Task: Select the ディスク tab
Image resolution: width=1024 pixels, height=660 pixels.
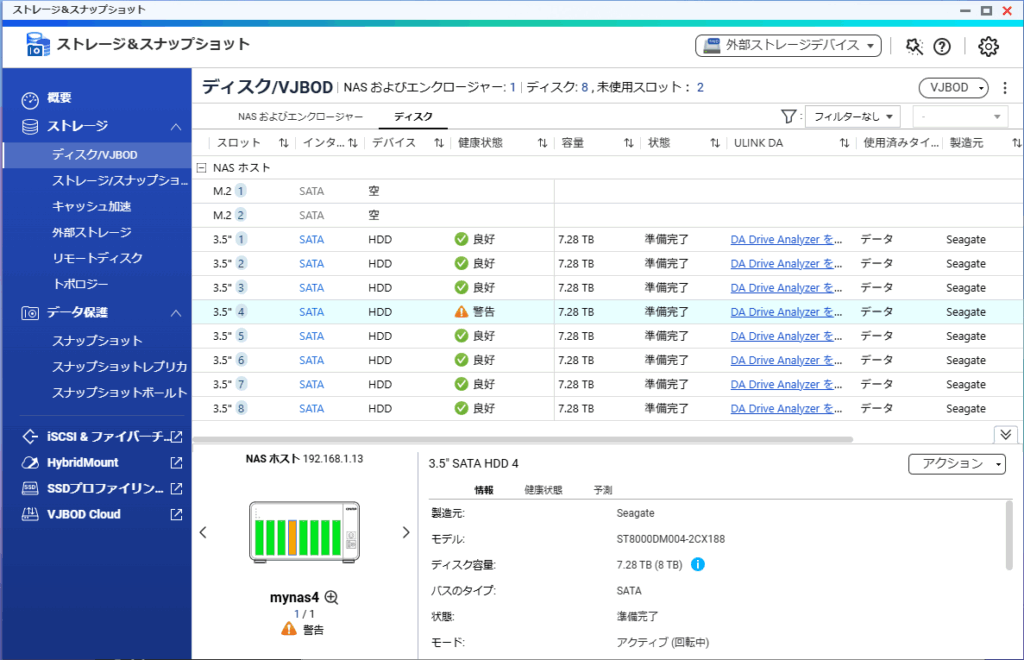Action: pos(413,117)
